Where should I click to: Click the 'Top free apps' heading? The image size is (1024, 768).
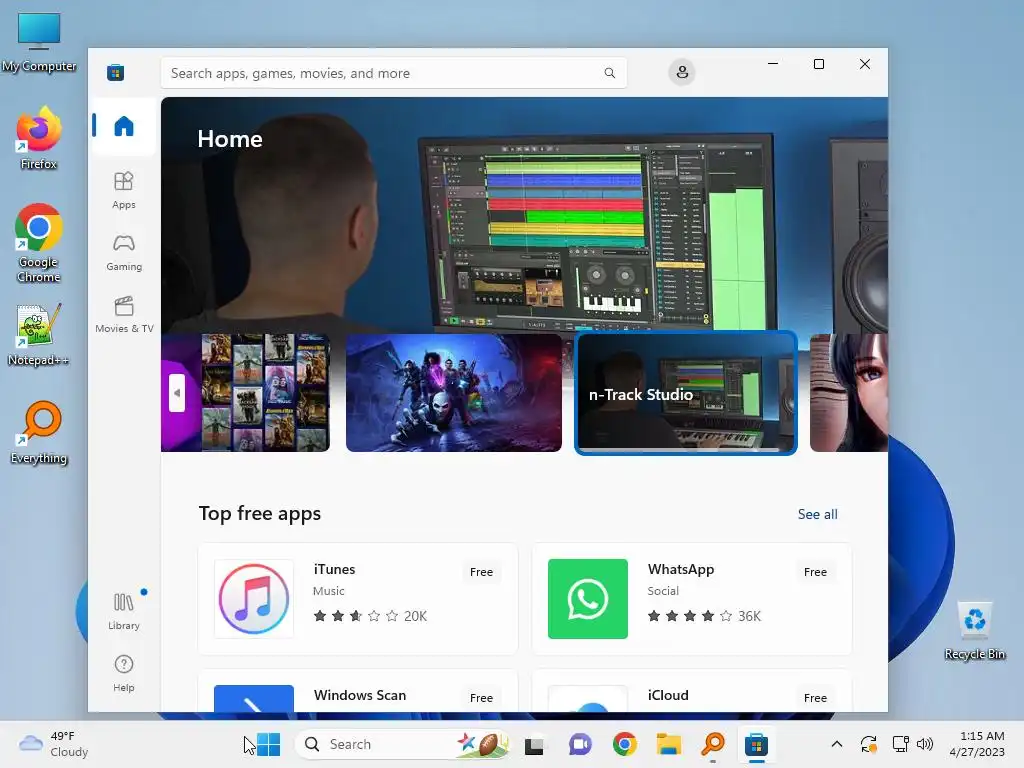260,513
